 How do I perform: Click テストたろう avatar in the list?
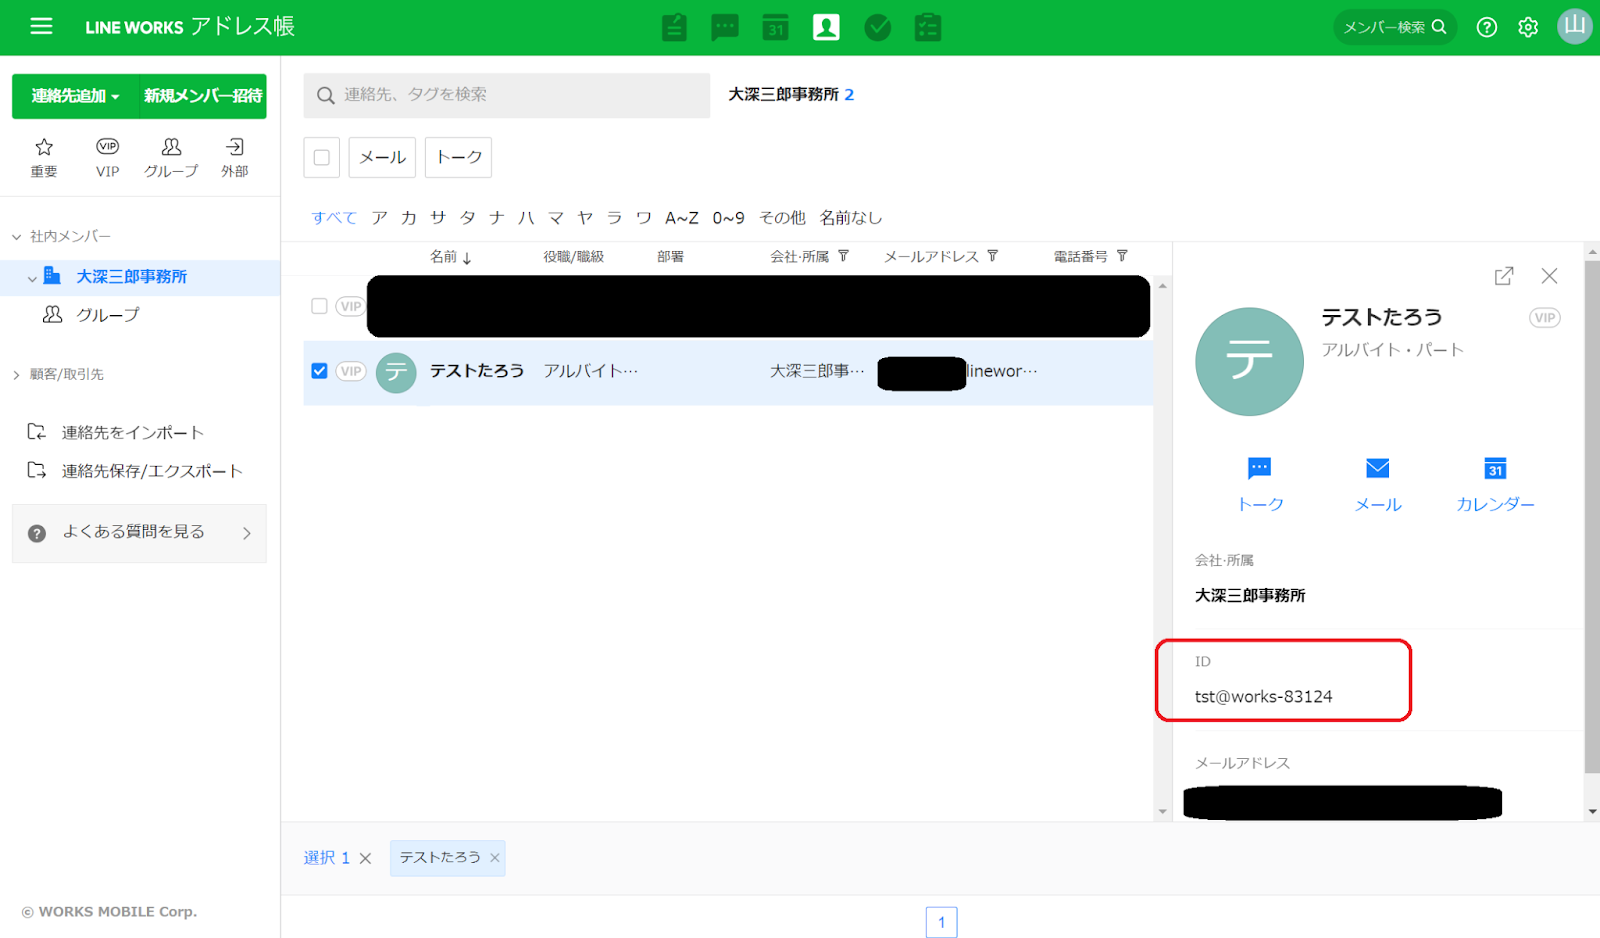point(396,372)
